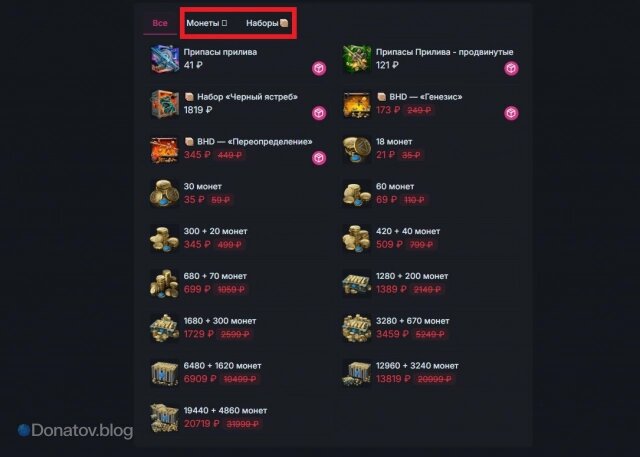Select the 12960 + 3240 монет vault icon
The height and width of the screenshot is (457, 640).
(357, 373)
